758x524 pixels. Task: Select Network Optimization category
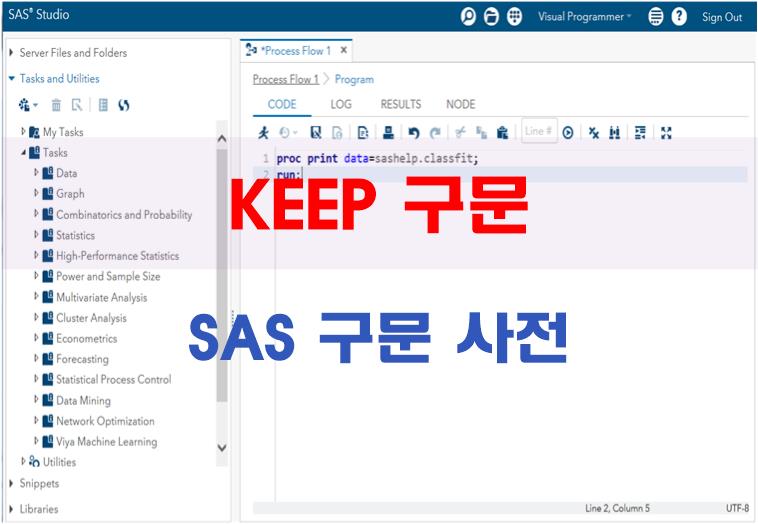pos(105,421)
